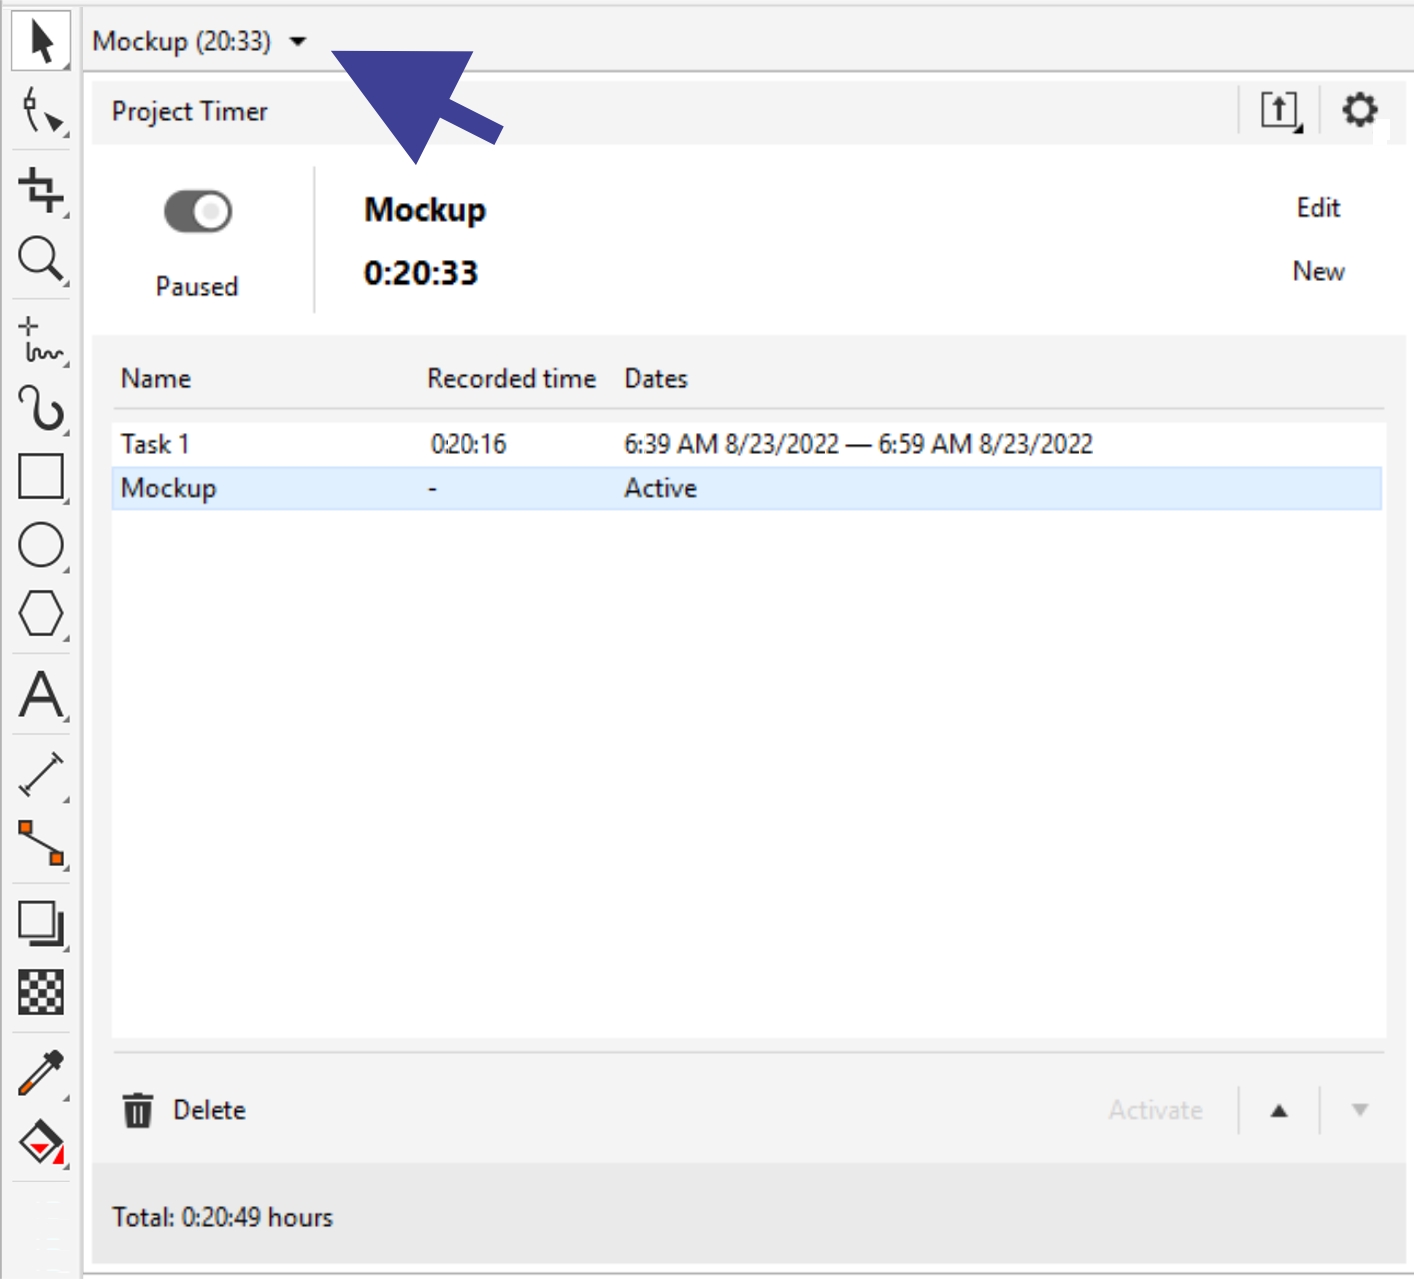Select the Transparency checkerboard tool

(41, 992)
